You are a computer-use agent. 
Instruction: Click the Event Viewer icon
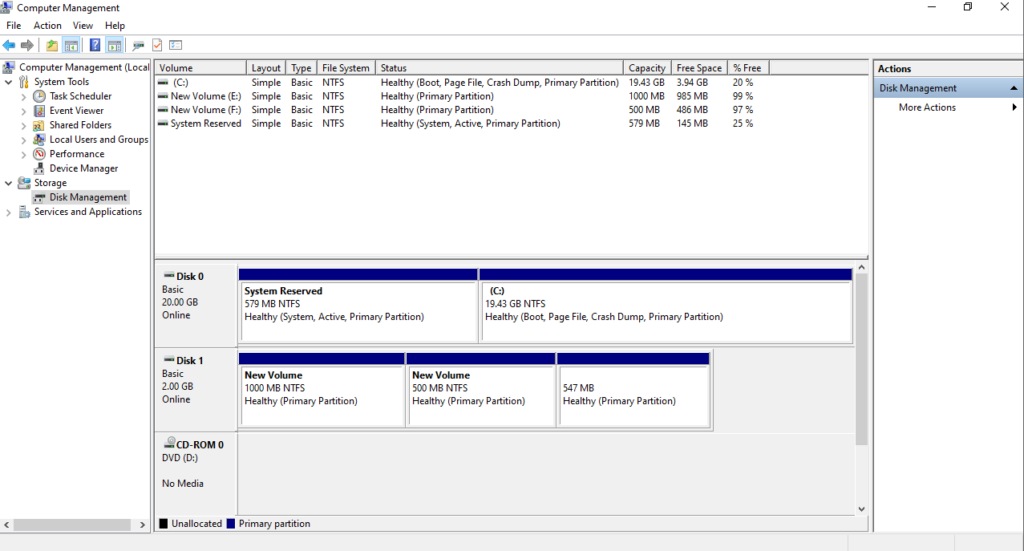tap(39, 110)
